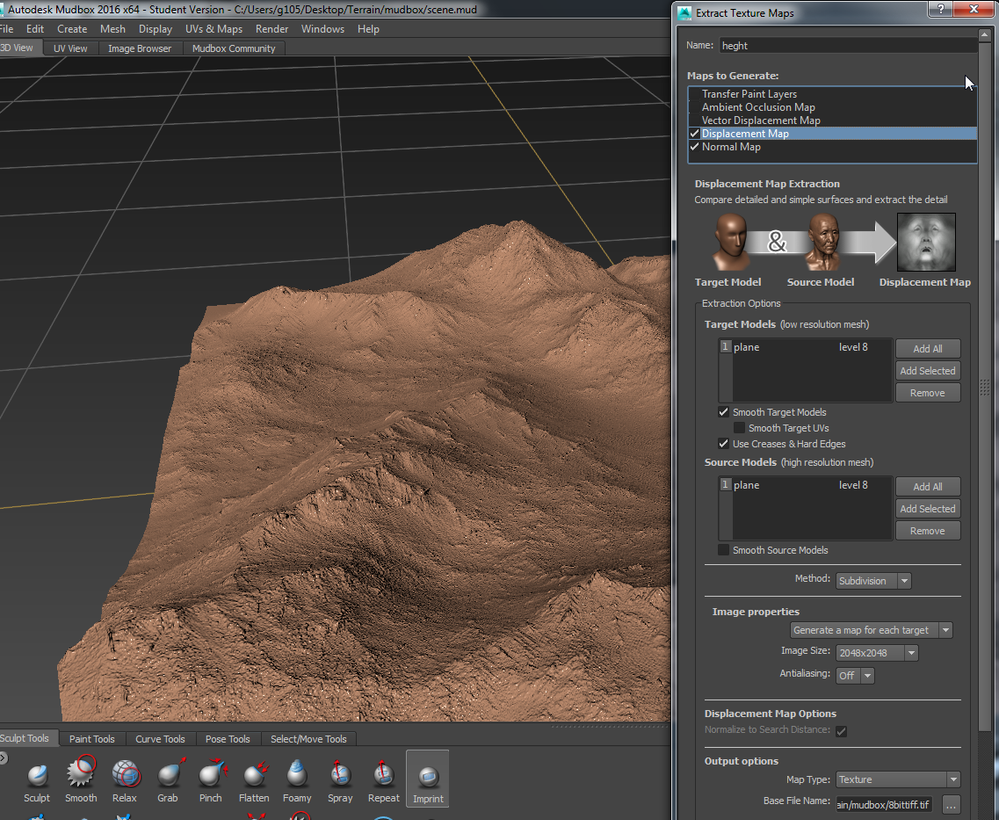Click Add All for Target Models
The height and width of the screenshot is (820, 999).
tap(927, 348)
